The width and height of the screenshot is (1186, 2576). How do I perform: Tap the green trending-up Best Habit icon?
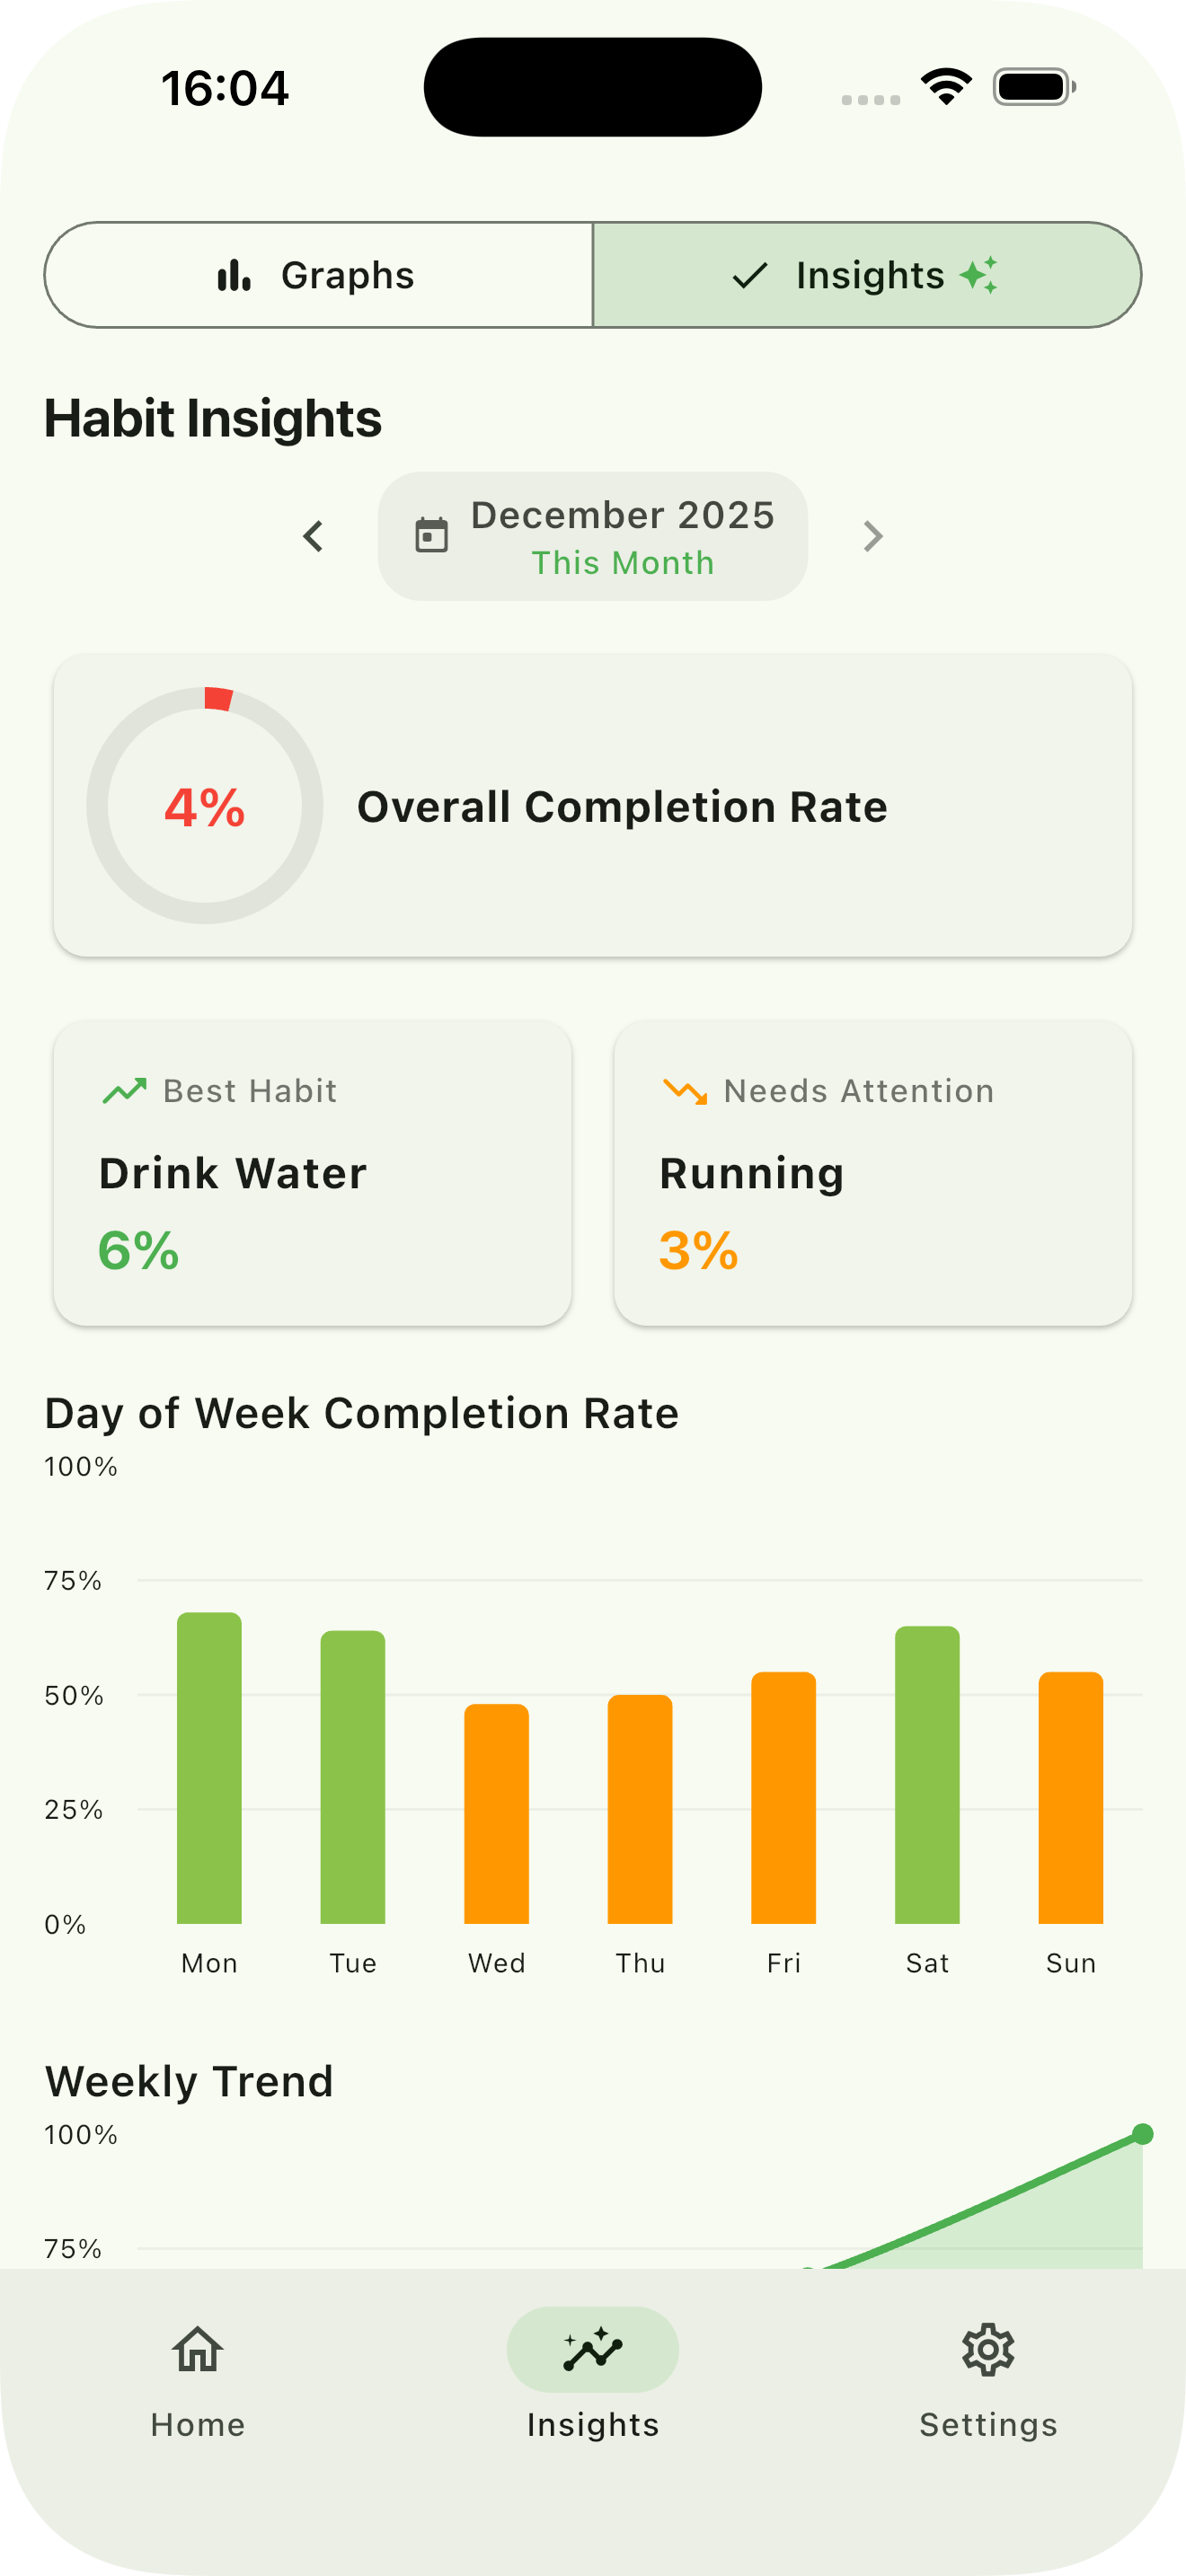124,1091
